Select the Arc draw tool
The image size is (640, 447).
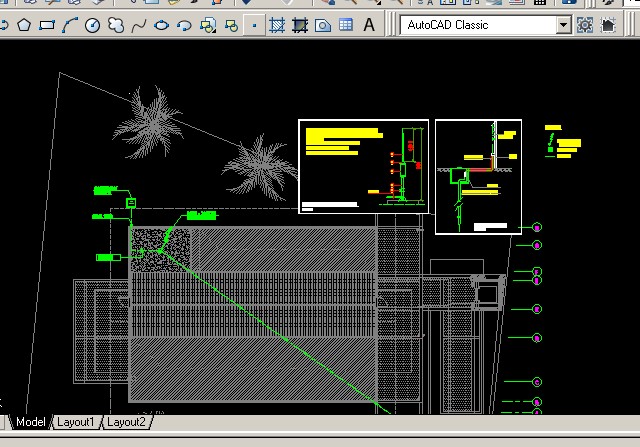[x=70, y=25]
